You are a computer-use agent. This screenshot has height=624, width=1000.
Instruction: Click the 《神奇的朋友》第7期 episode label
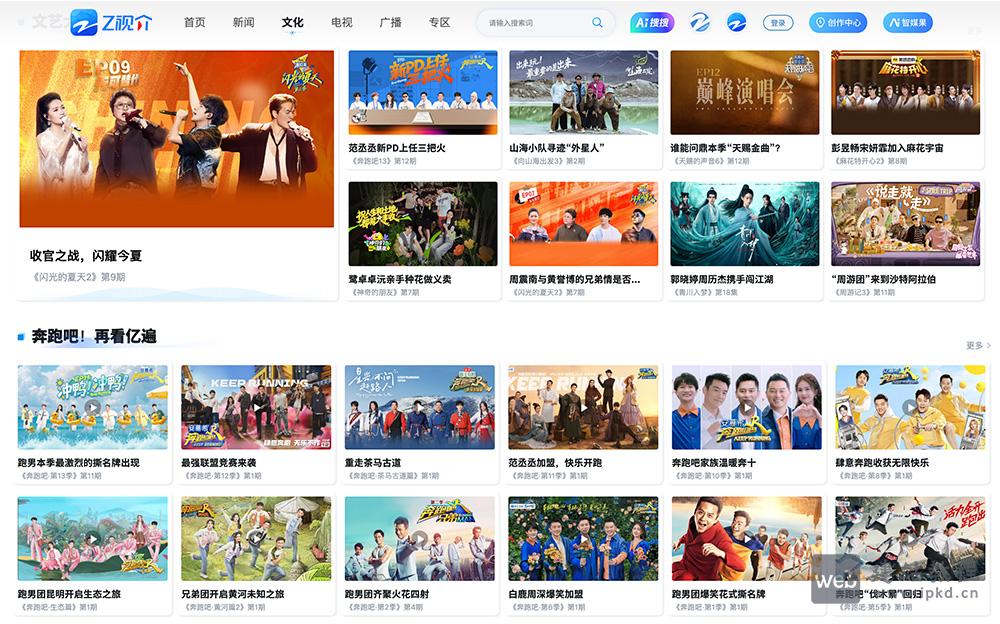click(385, 293)
